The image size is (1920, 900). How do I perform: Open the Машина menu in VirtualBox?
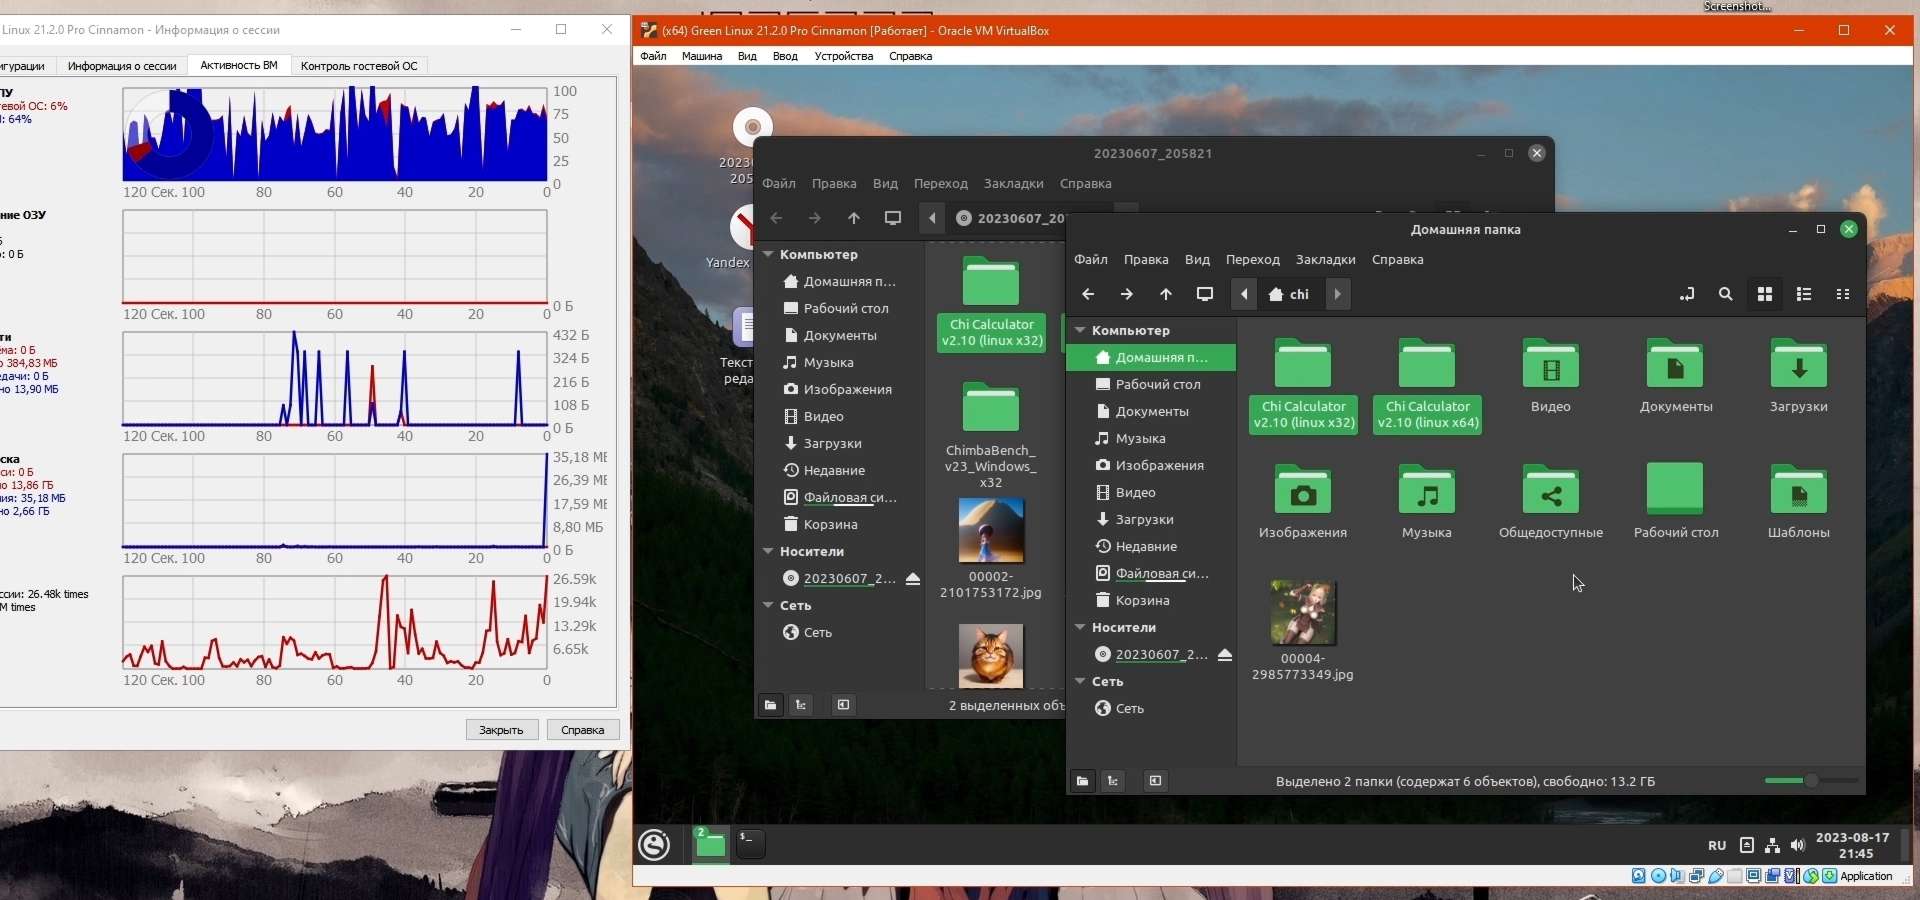coord(702,56)
